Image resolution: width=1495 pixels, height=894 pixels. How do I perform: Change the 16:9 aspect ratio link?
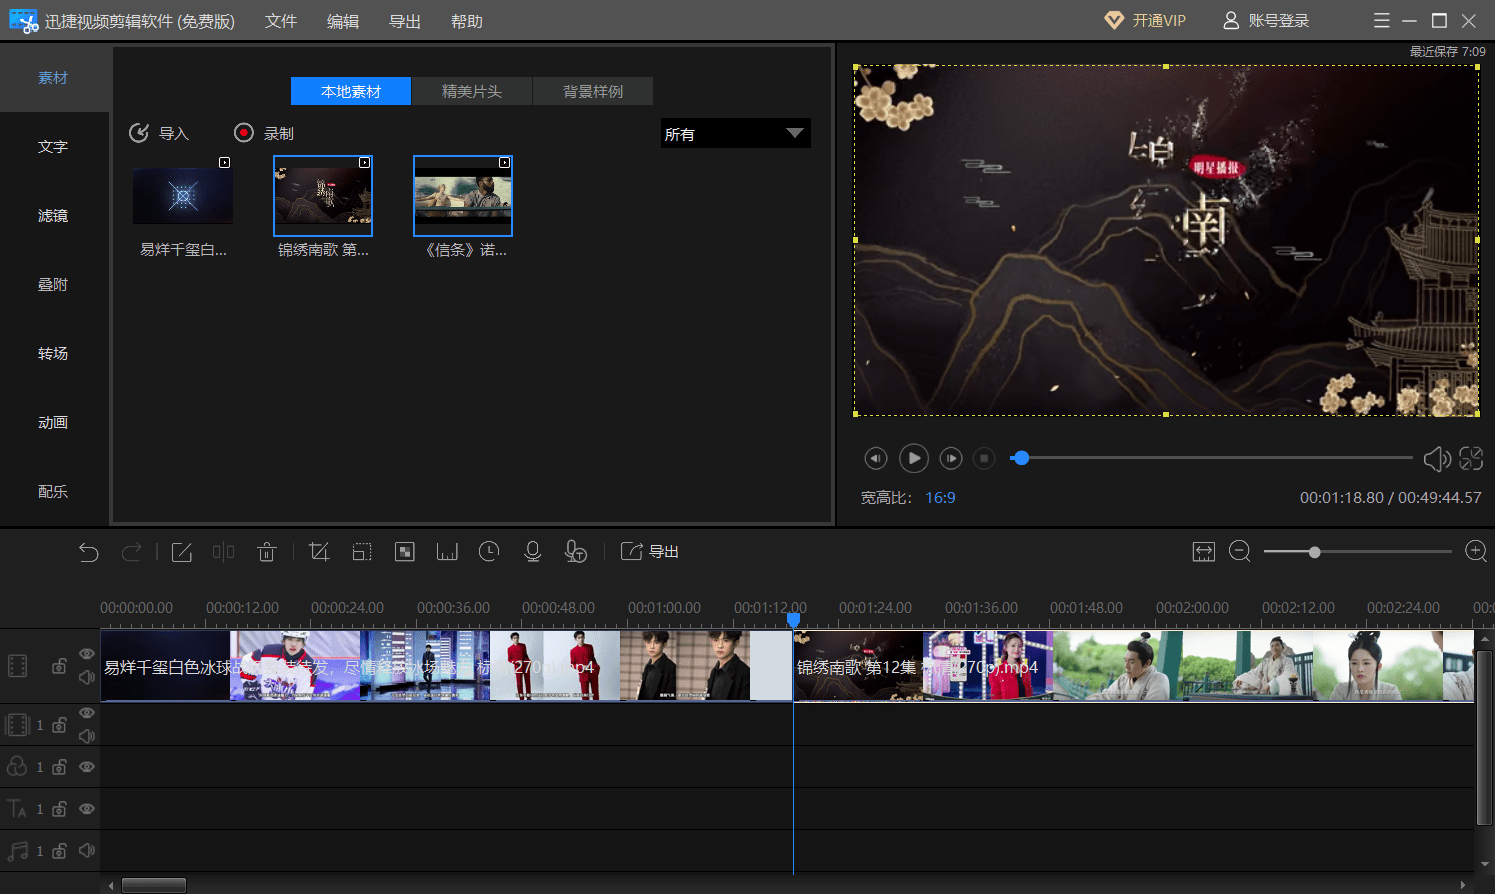[x=940, y=498]
